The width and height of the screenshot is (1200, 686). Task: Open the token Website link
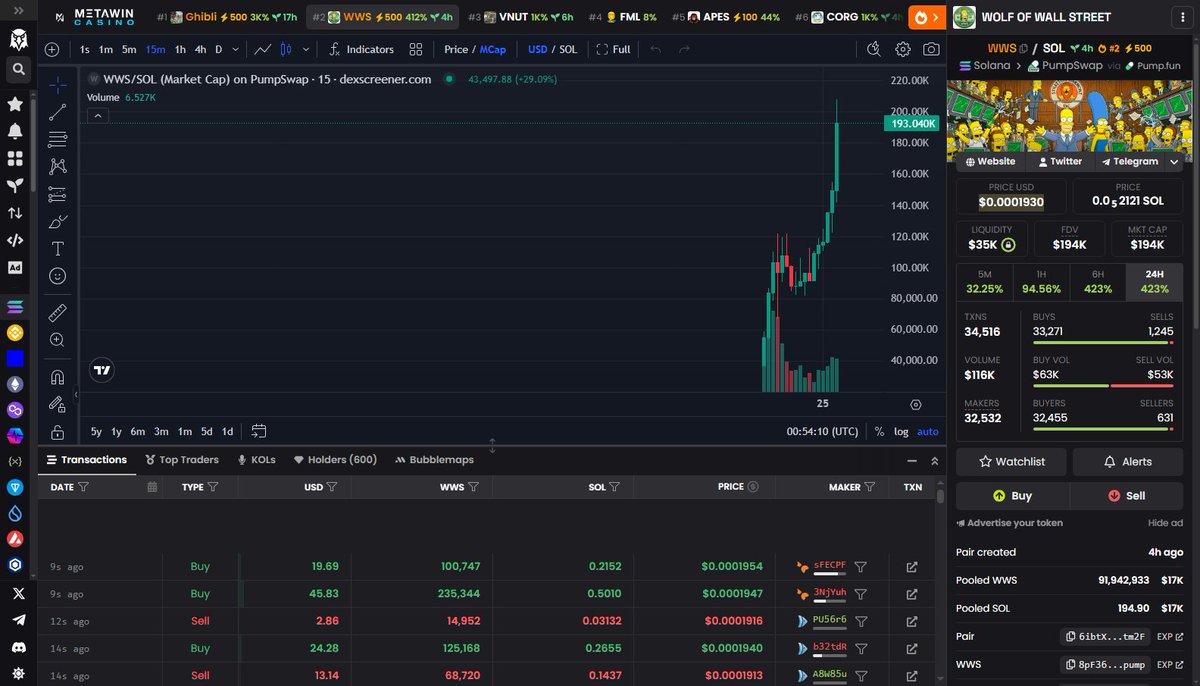pyautogui.click(x=989, y=161)
